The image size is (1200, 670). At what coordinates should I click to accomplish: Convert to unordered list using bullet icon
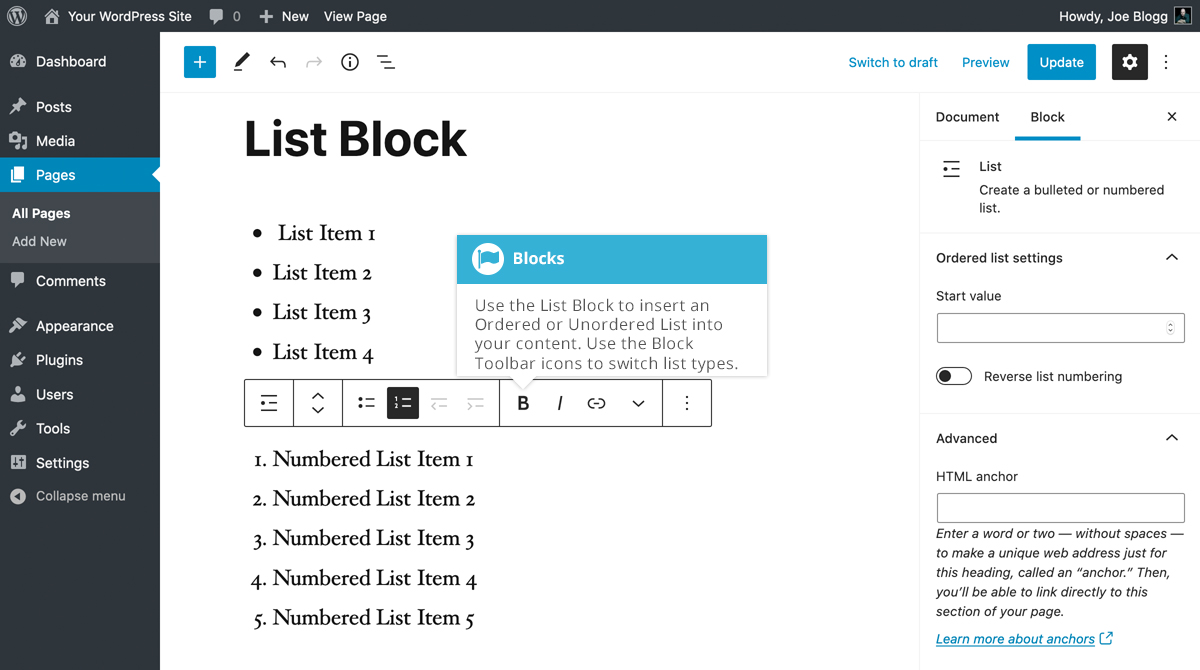point(366,402)
